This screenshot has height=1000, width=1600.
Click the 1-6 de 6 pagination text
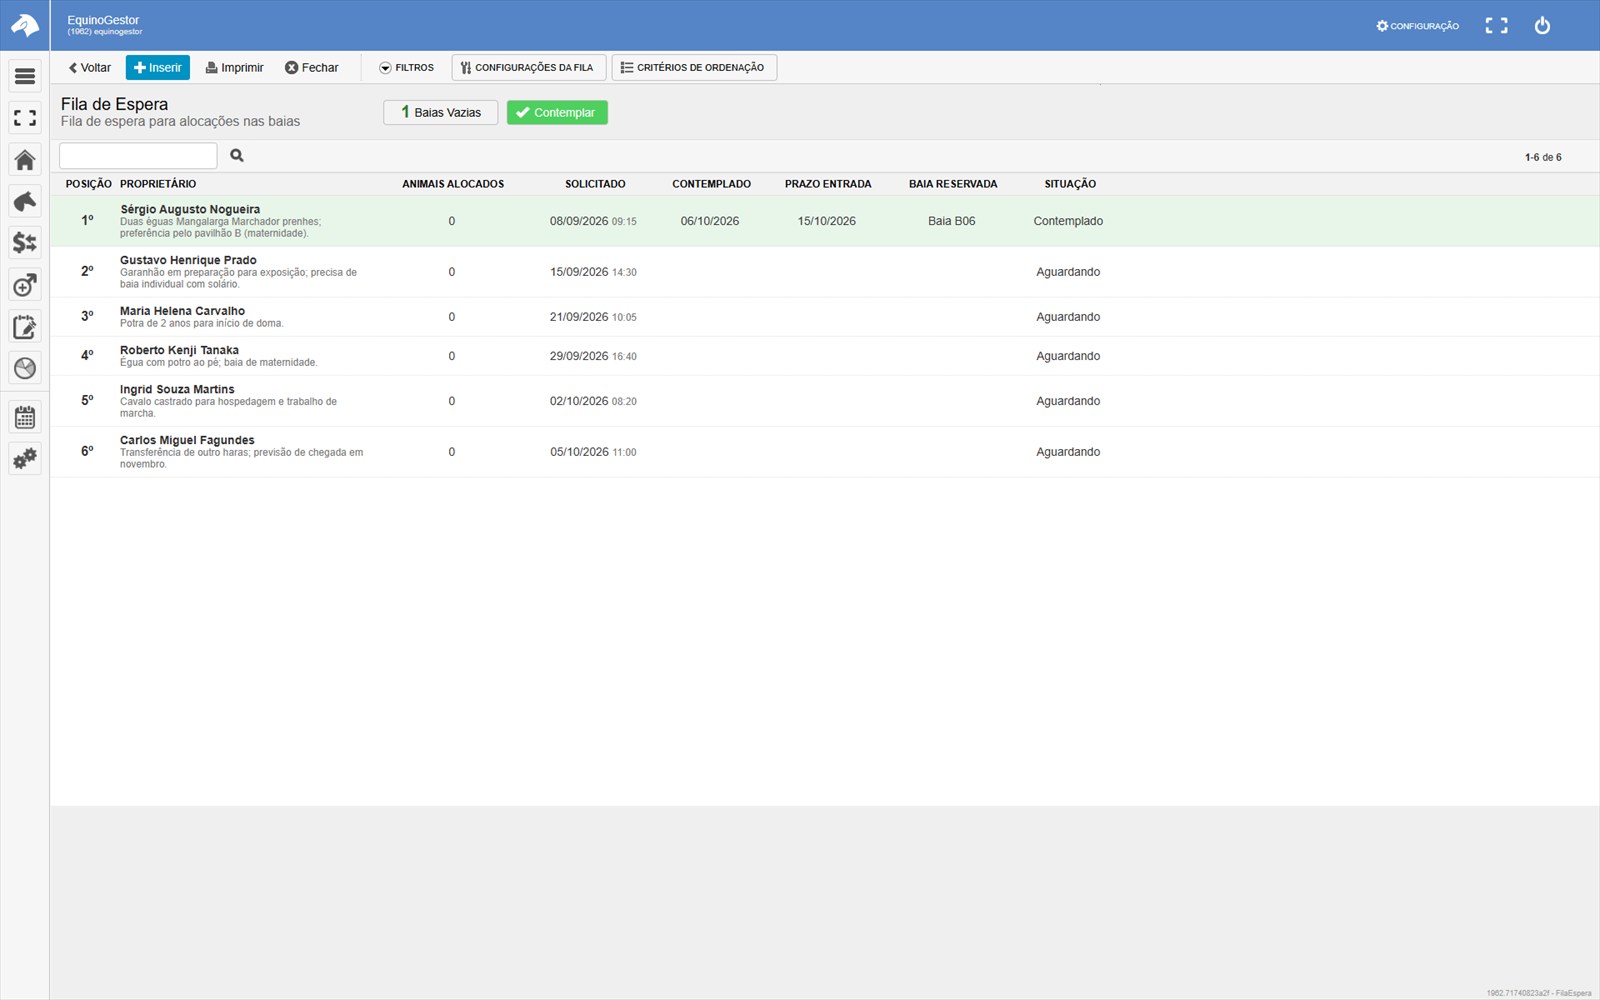click(1543, 157)
